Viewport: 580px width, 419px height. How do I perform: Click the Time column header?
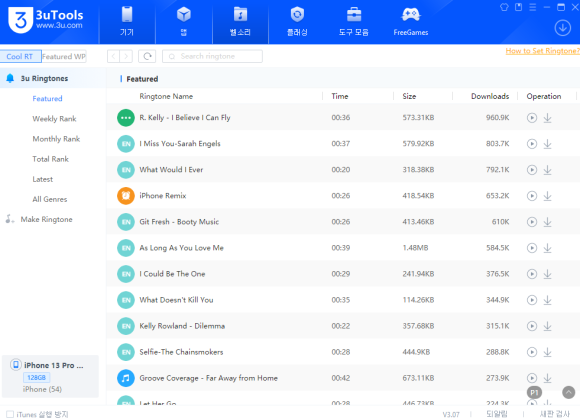[340, 97]
